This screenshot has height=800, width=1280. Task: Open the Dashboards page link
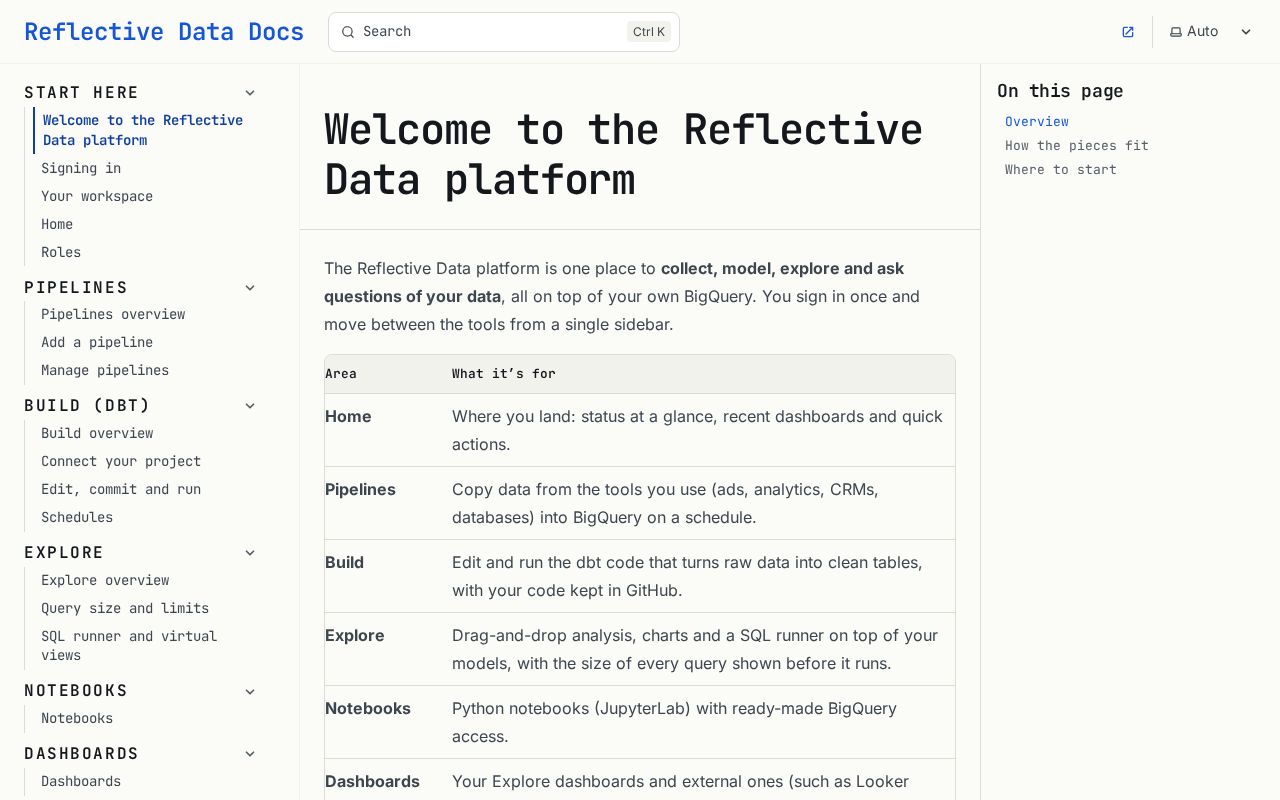(81, 781)
